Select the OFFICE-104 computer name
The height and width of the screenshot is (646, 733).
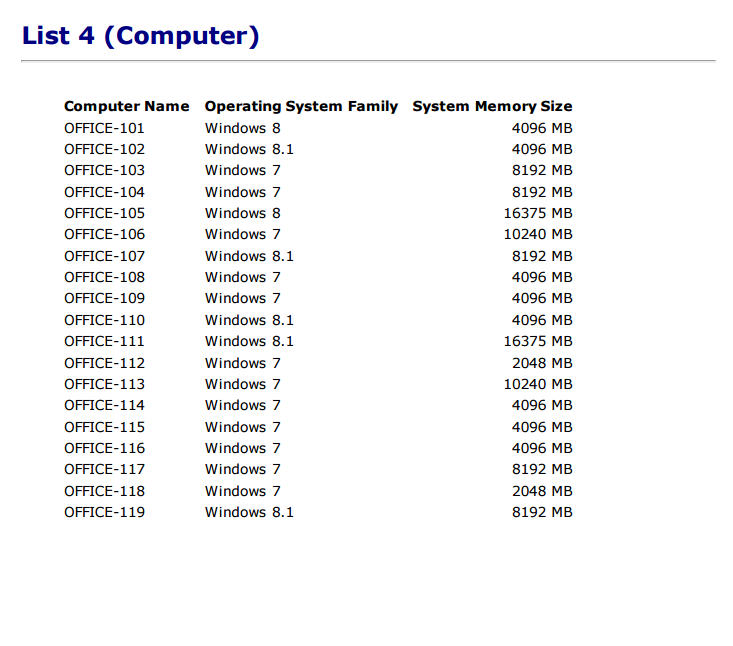click(104, 192)
